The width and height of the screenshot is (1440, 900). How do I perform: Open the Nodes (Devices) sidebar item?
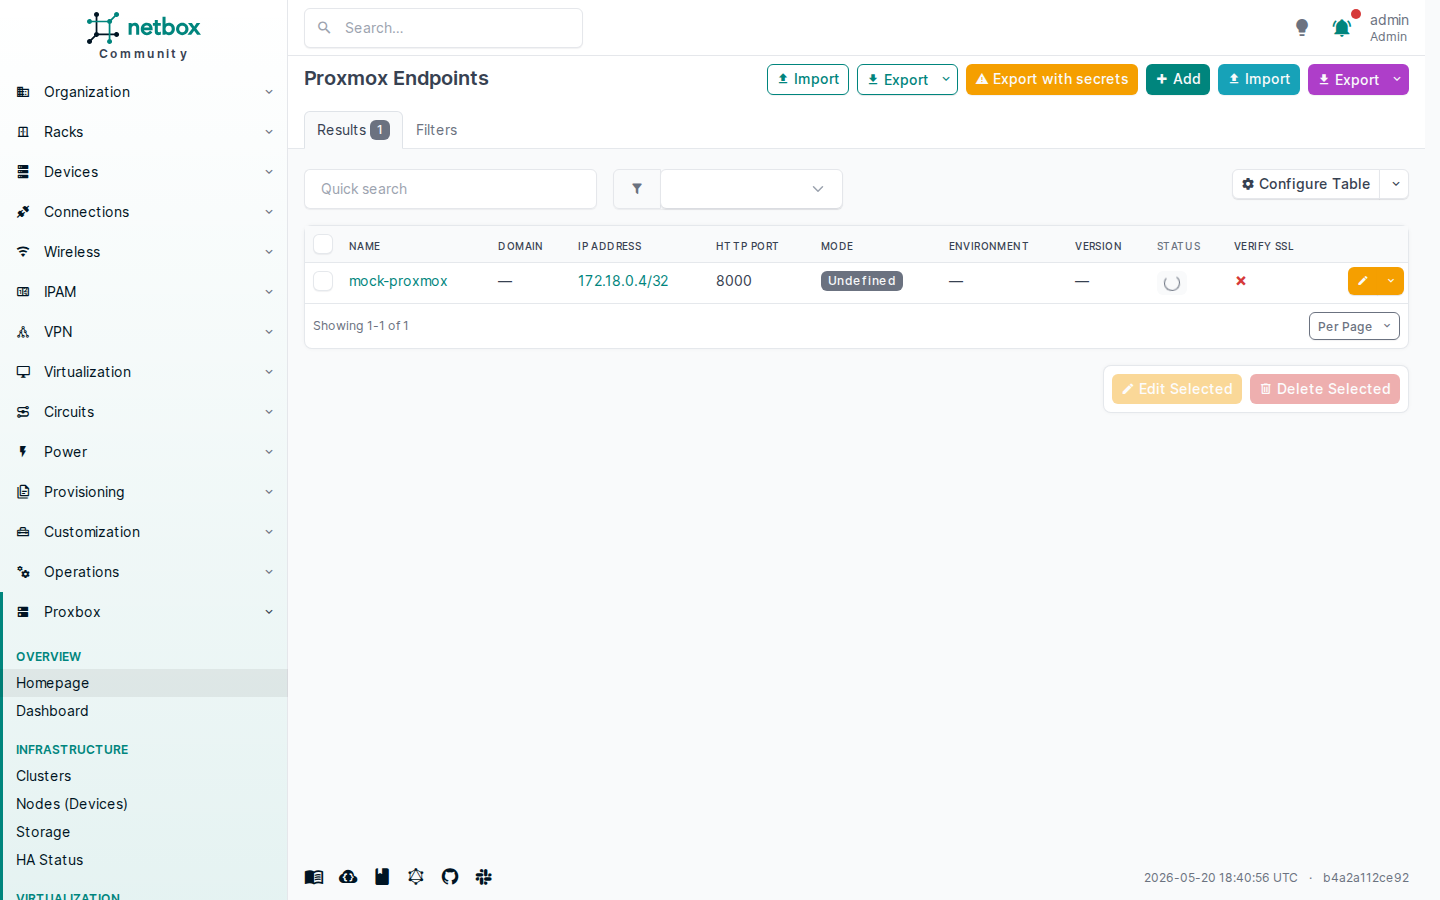pyautogui.click(x=144, y=804)
